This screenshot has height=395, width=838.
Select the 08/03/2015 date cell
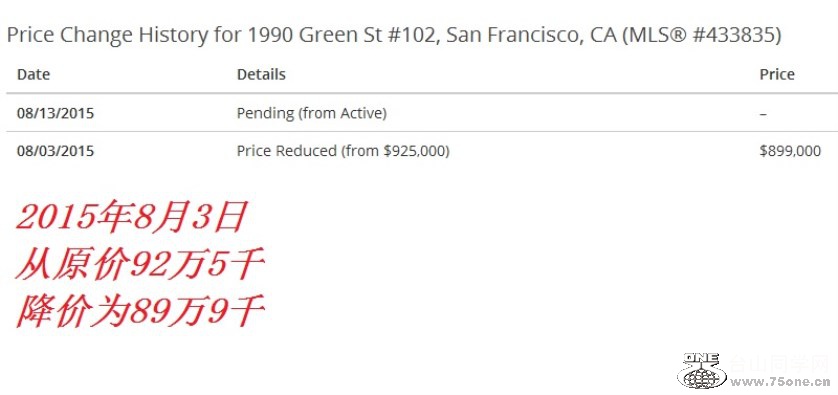pos(56,151)
